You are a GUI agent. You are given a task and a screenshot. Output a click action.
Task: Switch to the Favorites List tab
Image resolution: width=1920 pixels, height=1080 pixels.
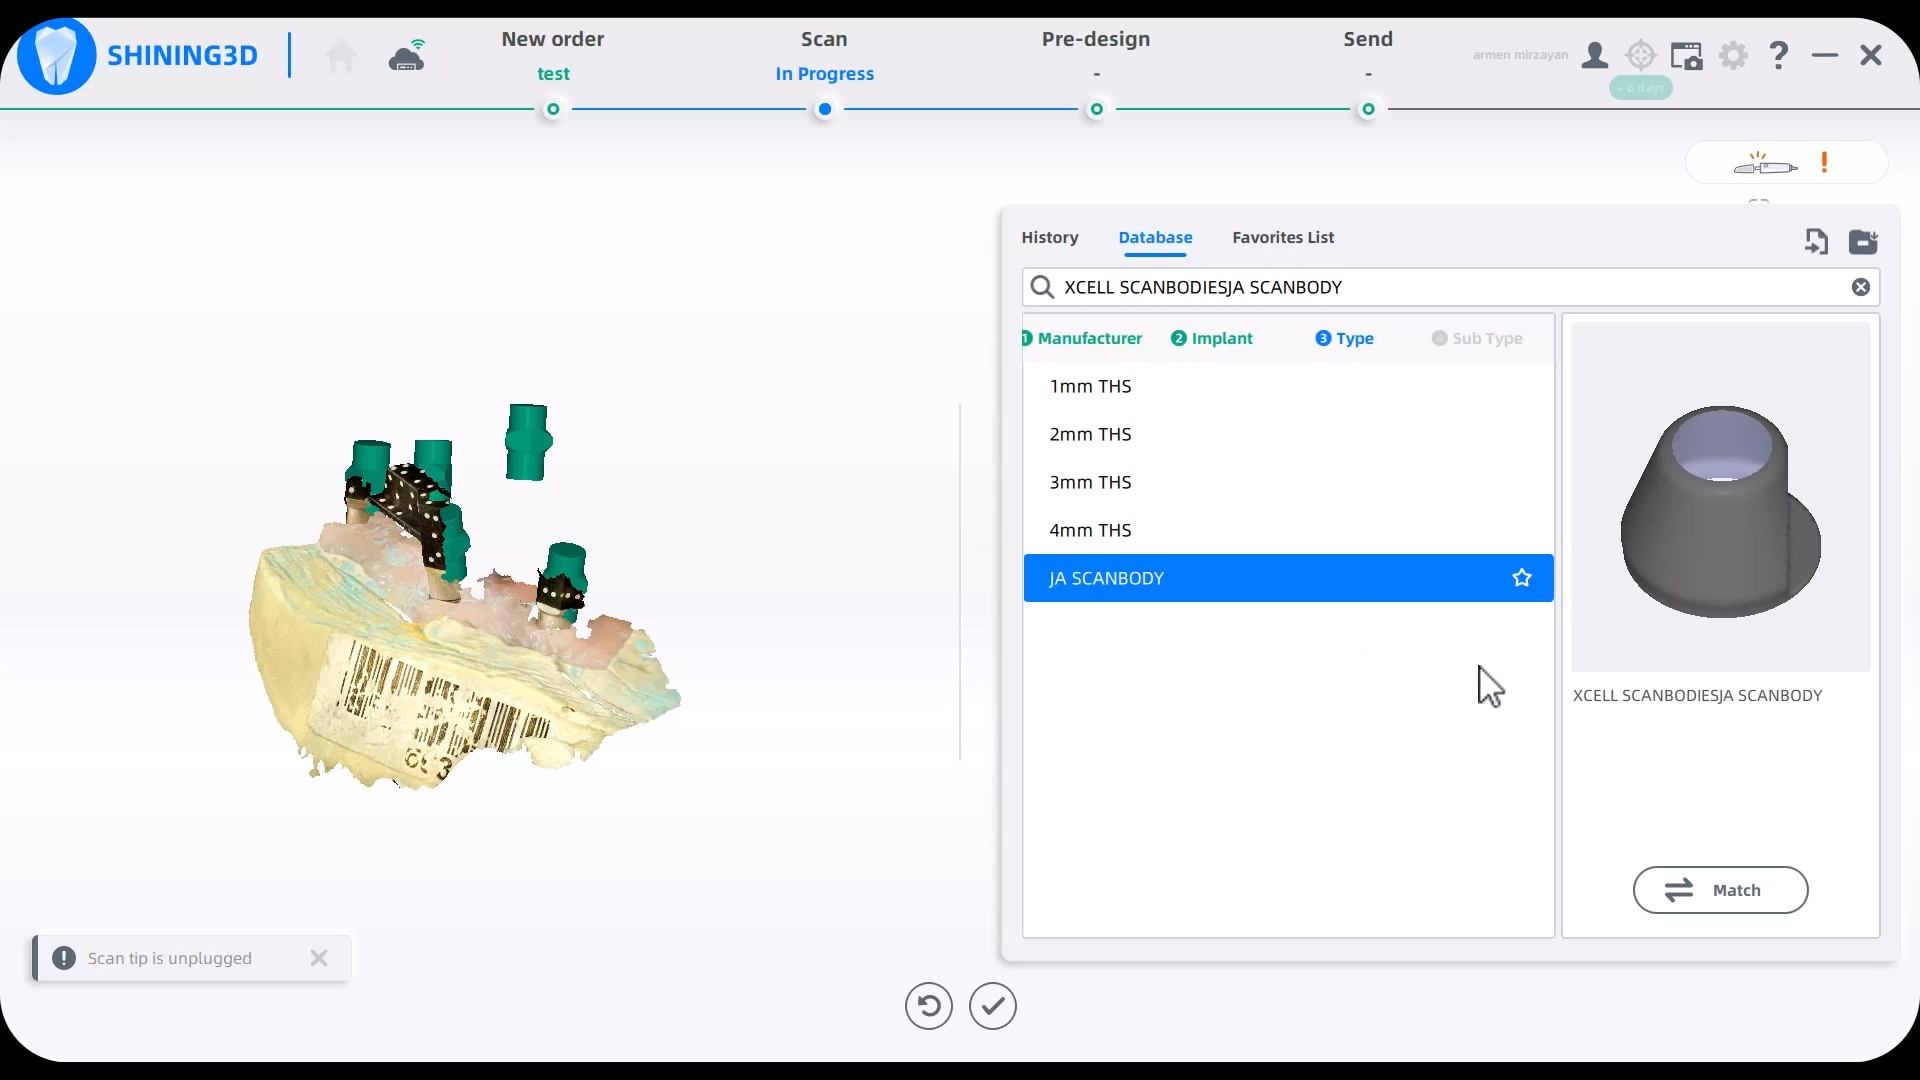pyautogui.click(x=1283, y=237)
